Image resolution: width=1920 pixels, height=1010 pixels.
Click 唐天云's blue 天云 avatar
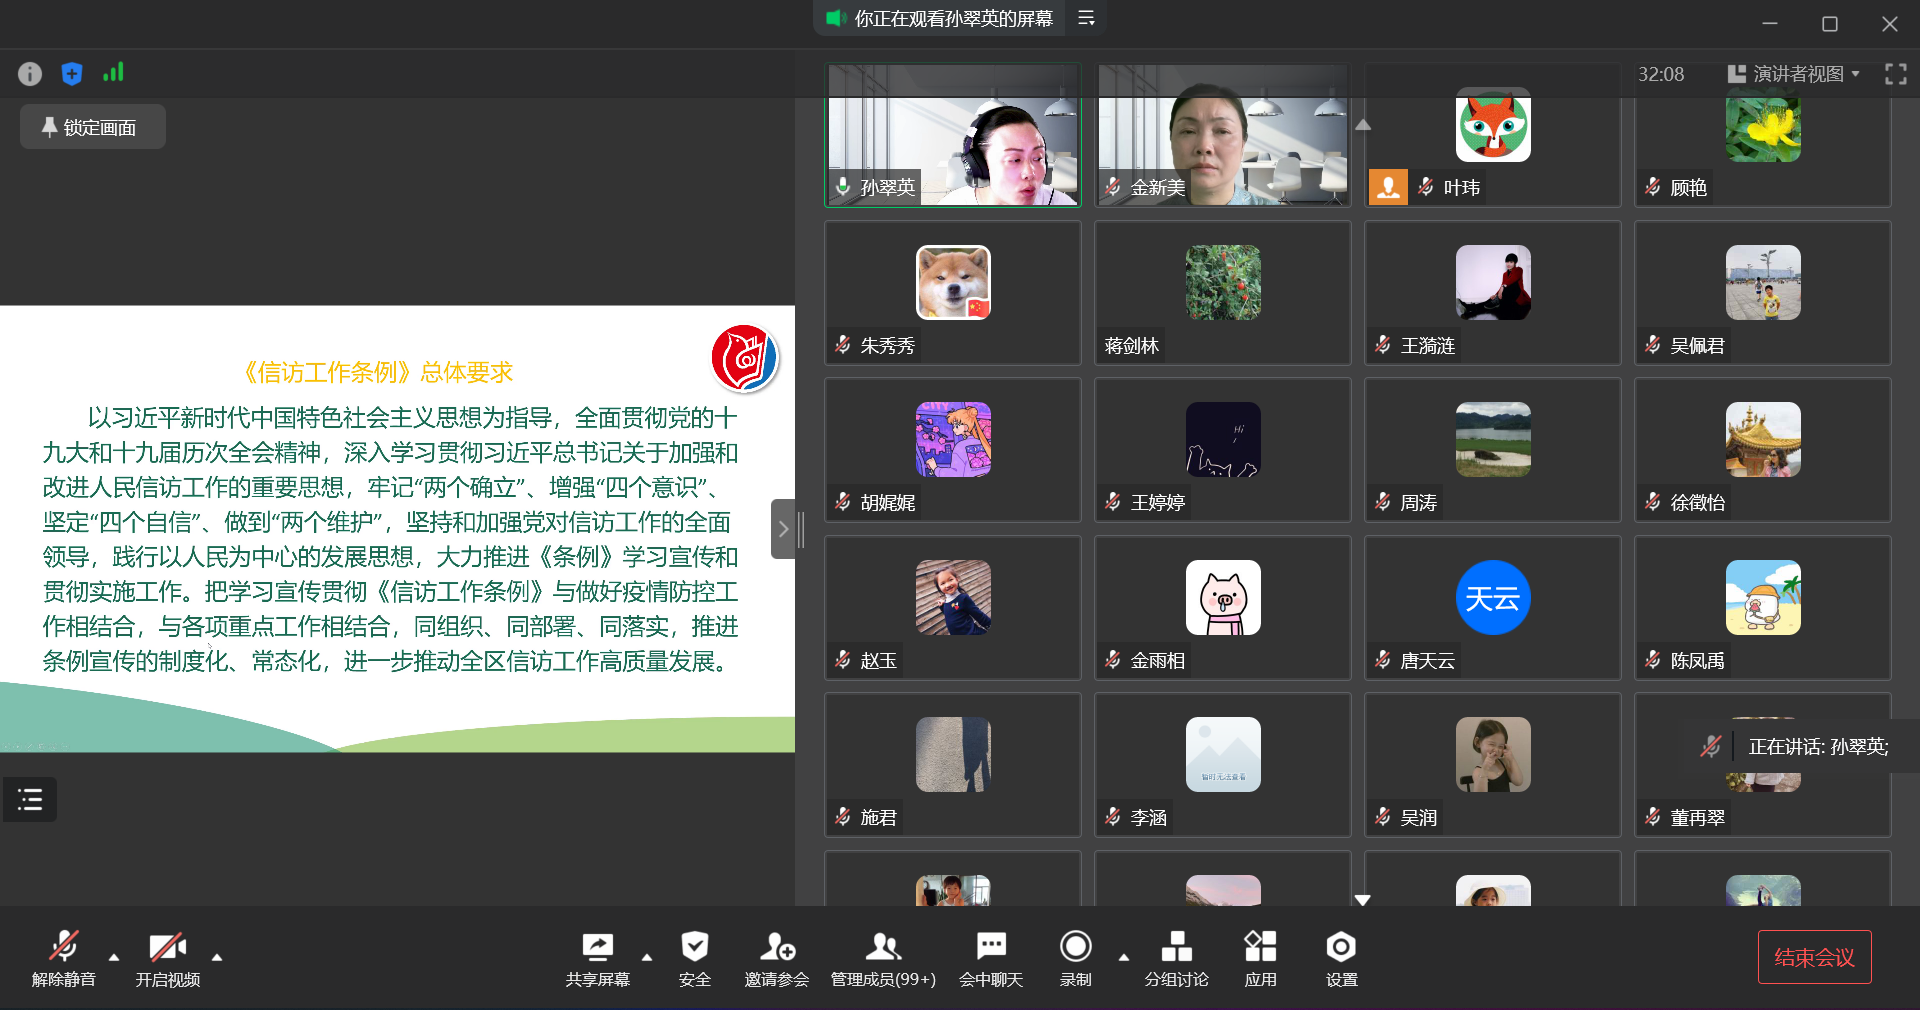click(x=1493, y=597)
